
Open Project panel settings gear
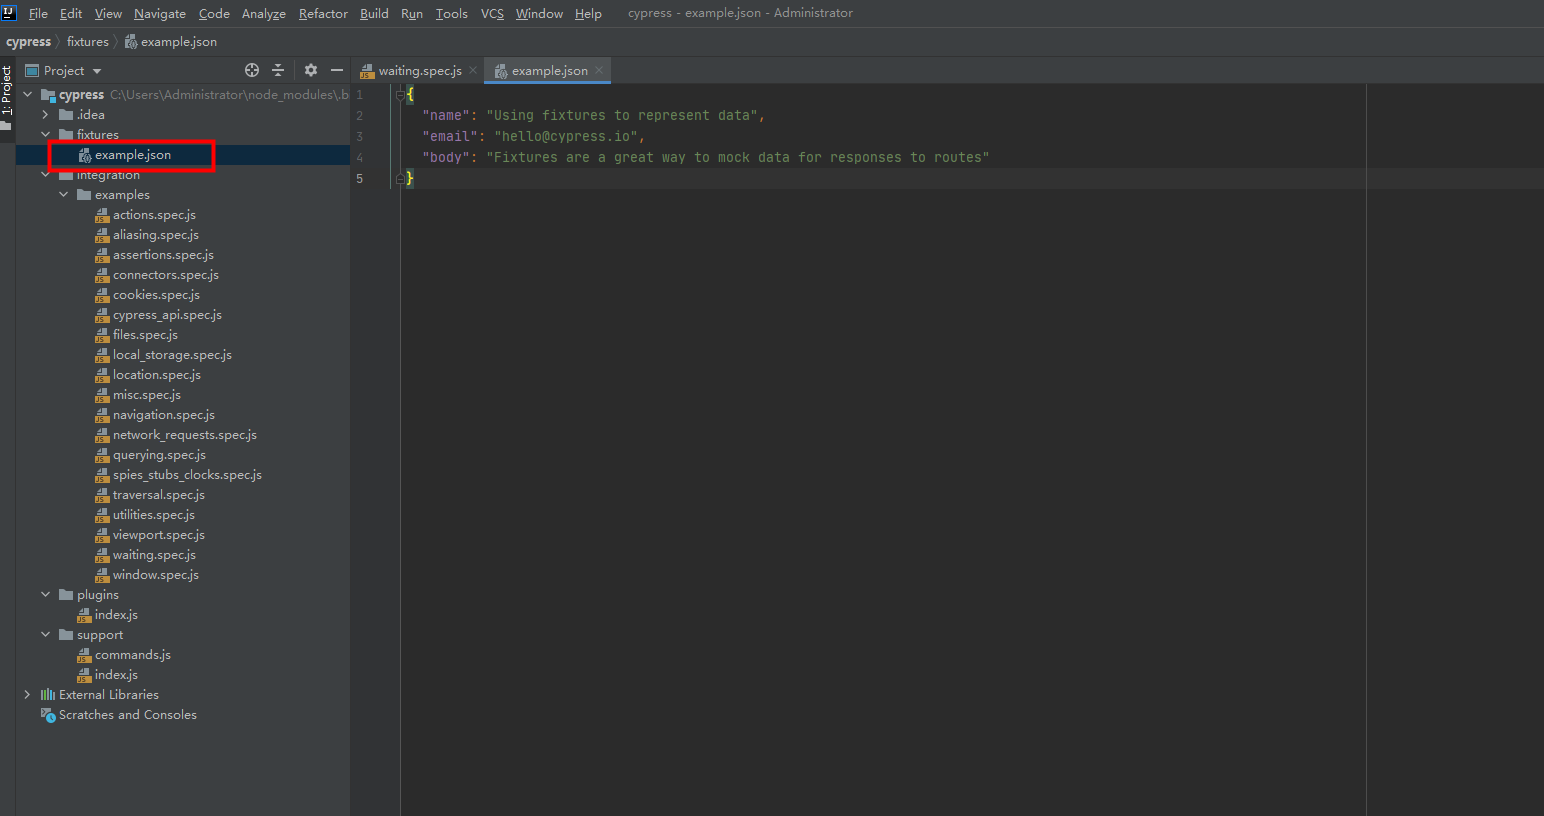(x=311, y=70)
